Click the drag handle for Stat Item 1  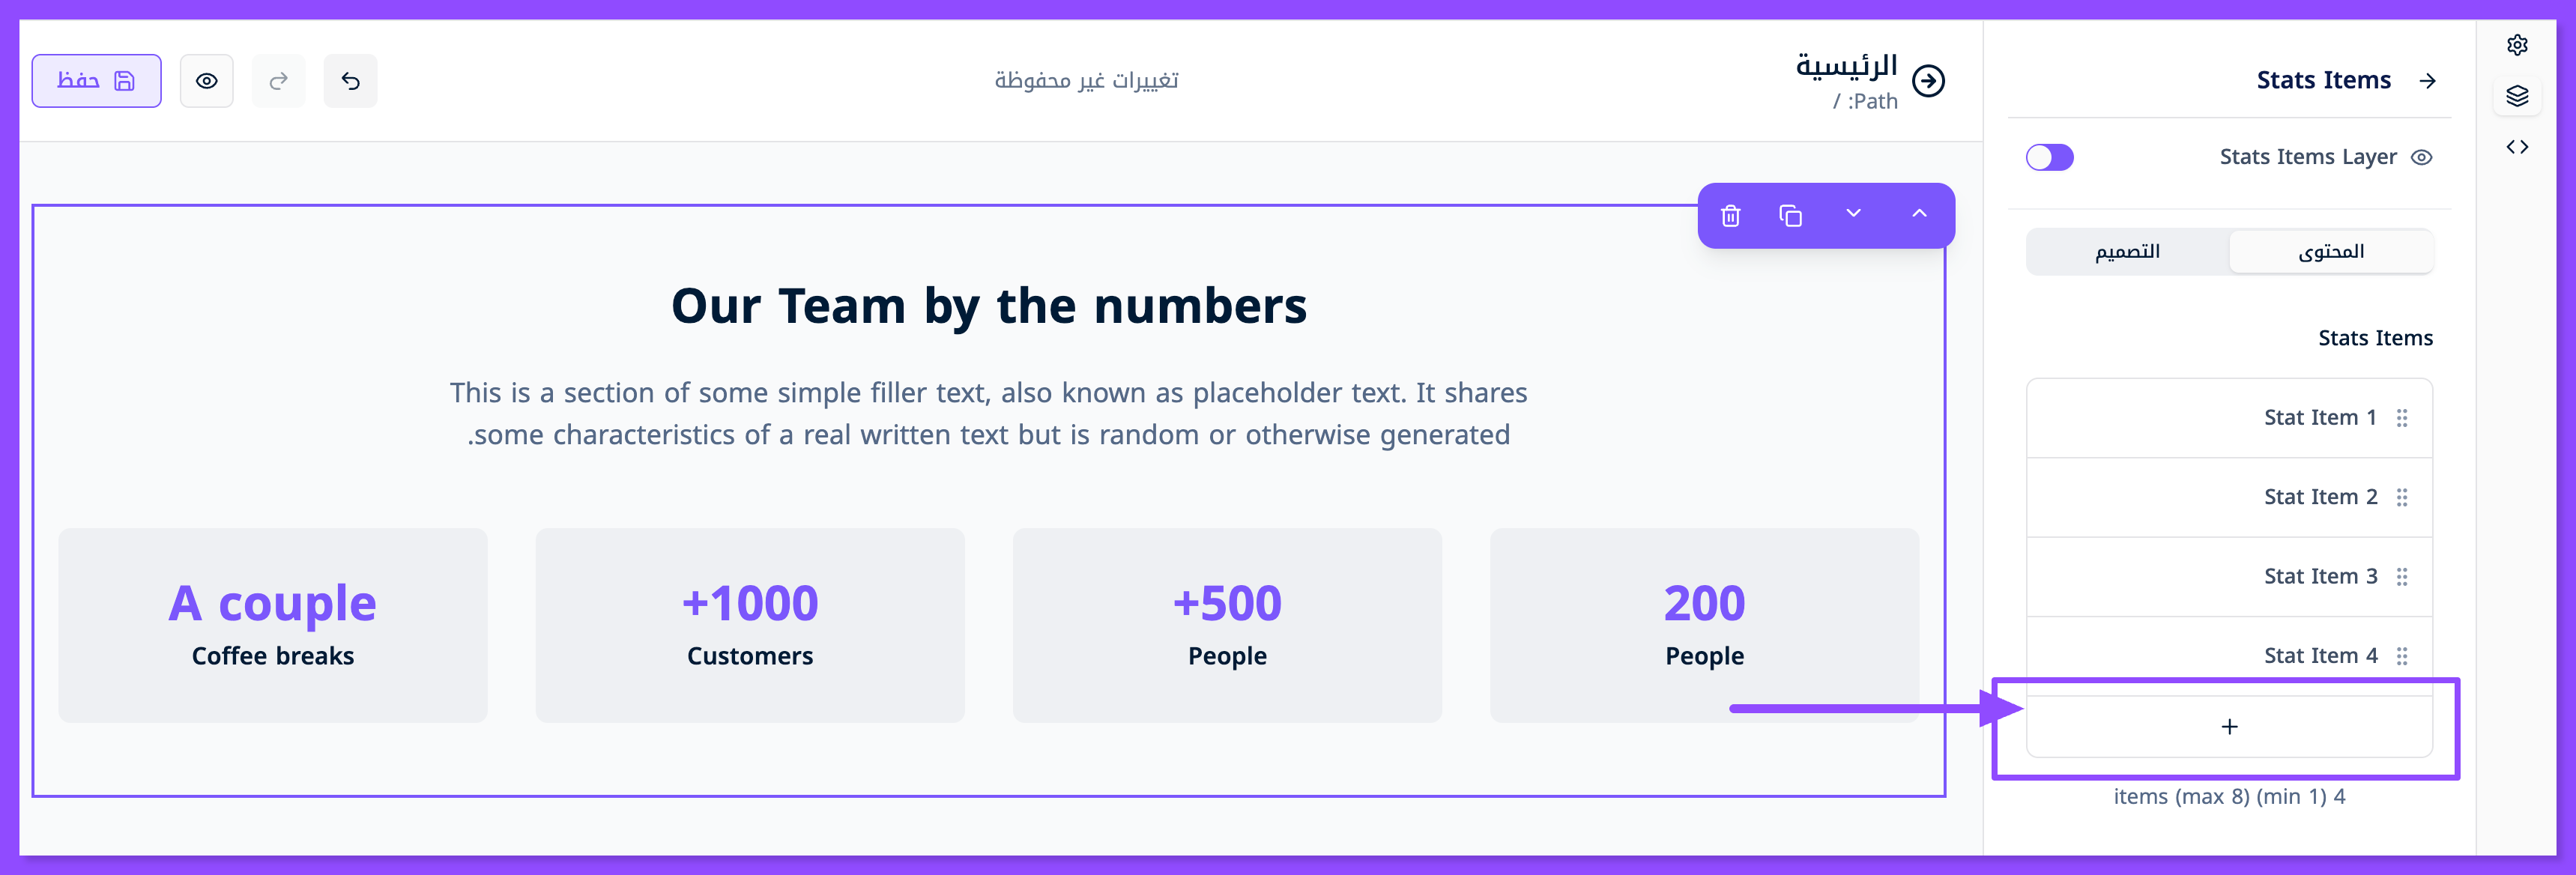2402,418
